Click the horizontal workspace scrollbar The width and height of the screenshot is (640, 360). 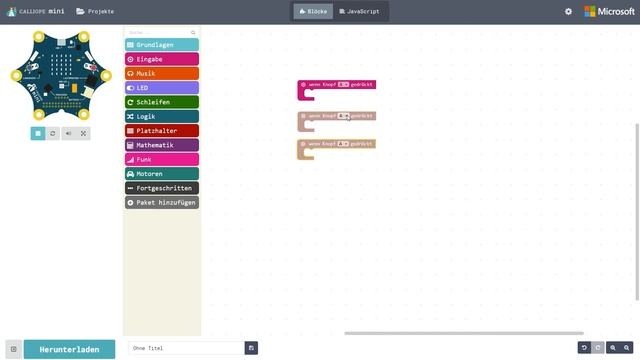(x=464, y=333)
